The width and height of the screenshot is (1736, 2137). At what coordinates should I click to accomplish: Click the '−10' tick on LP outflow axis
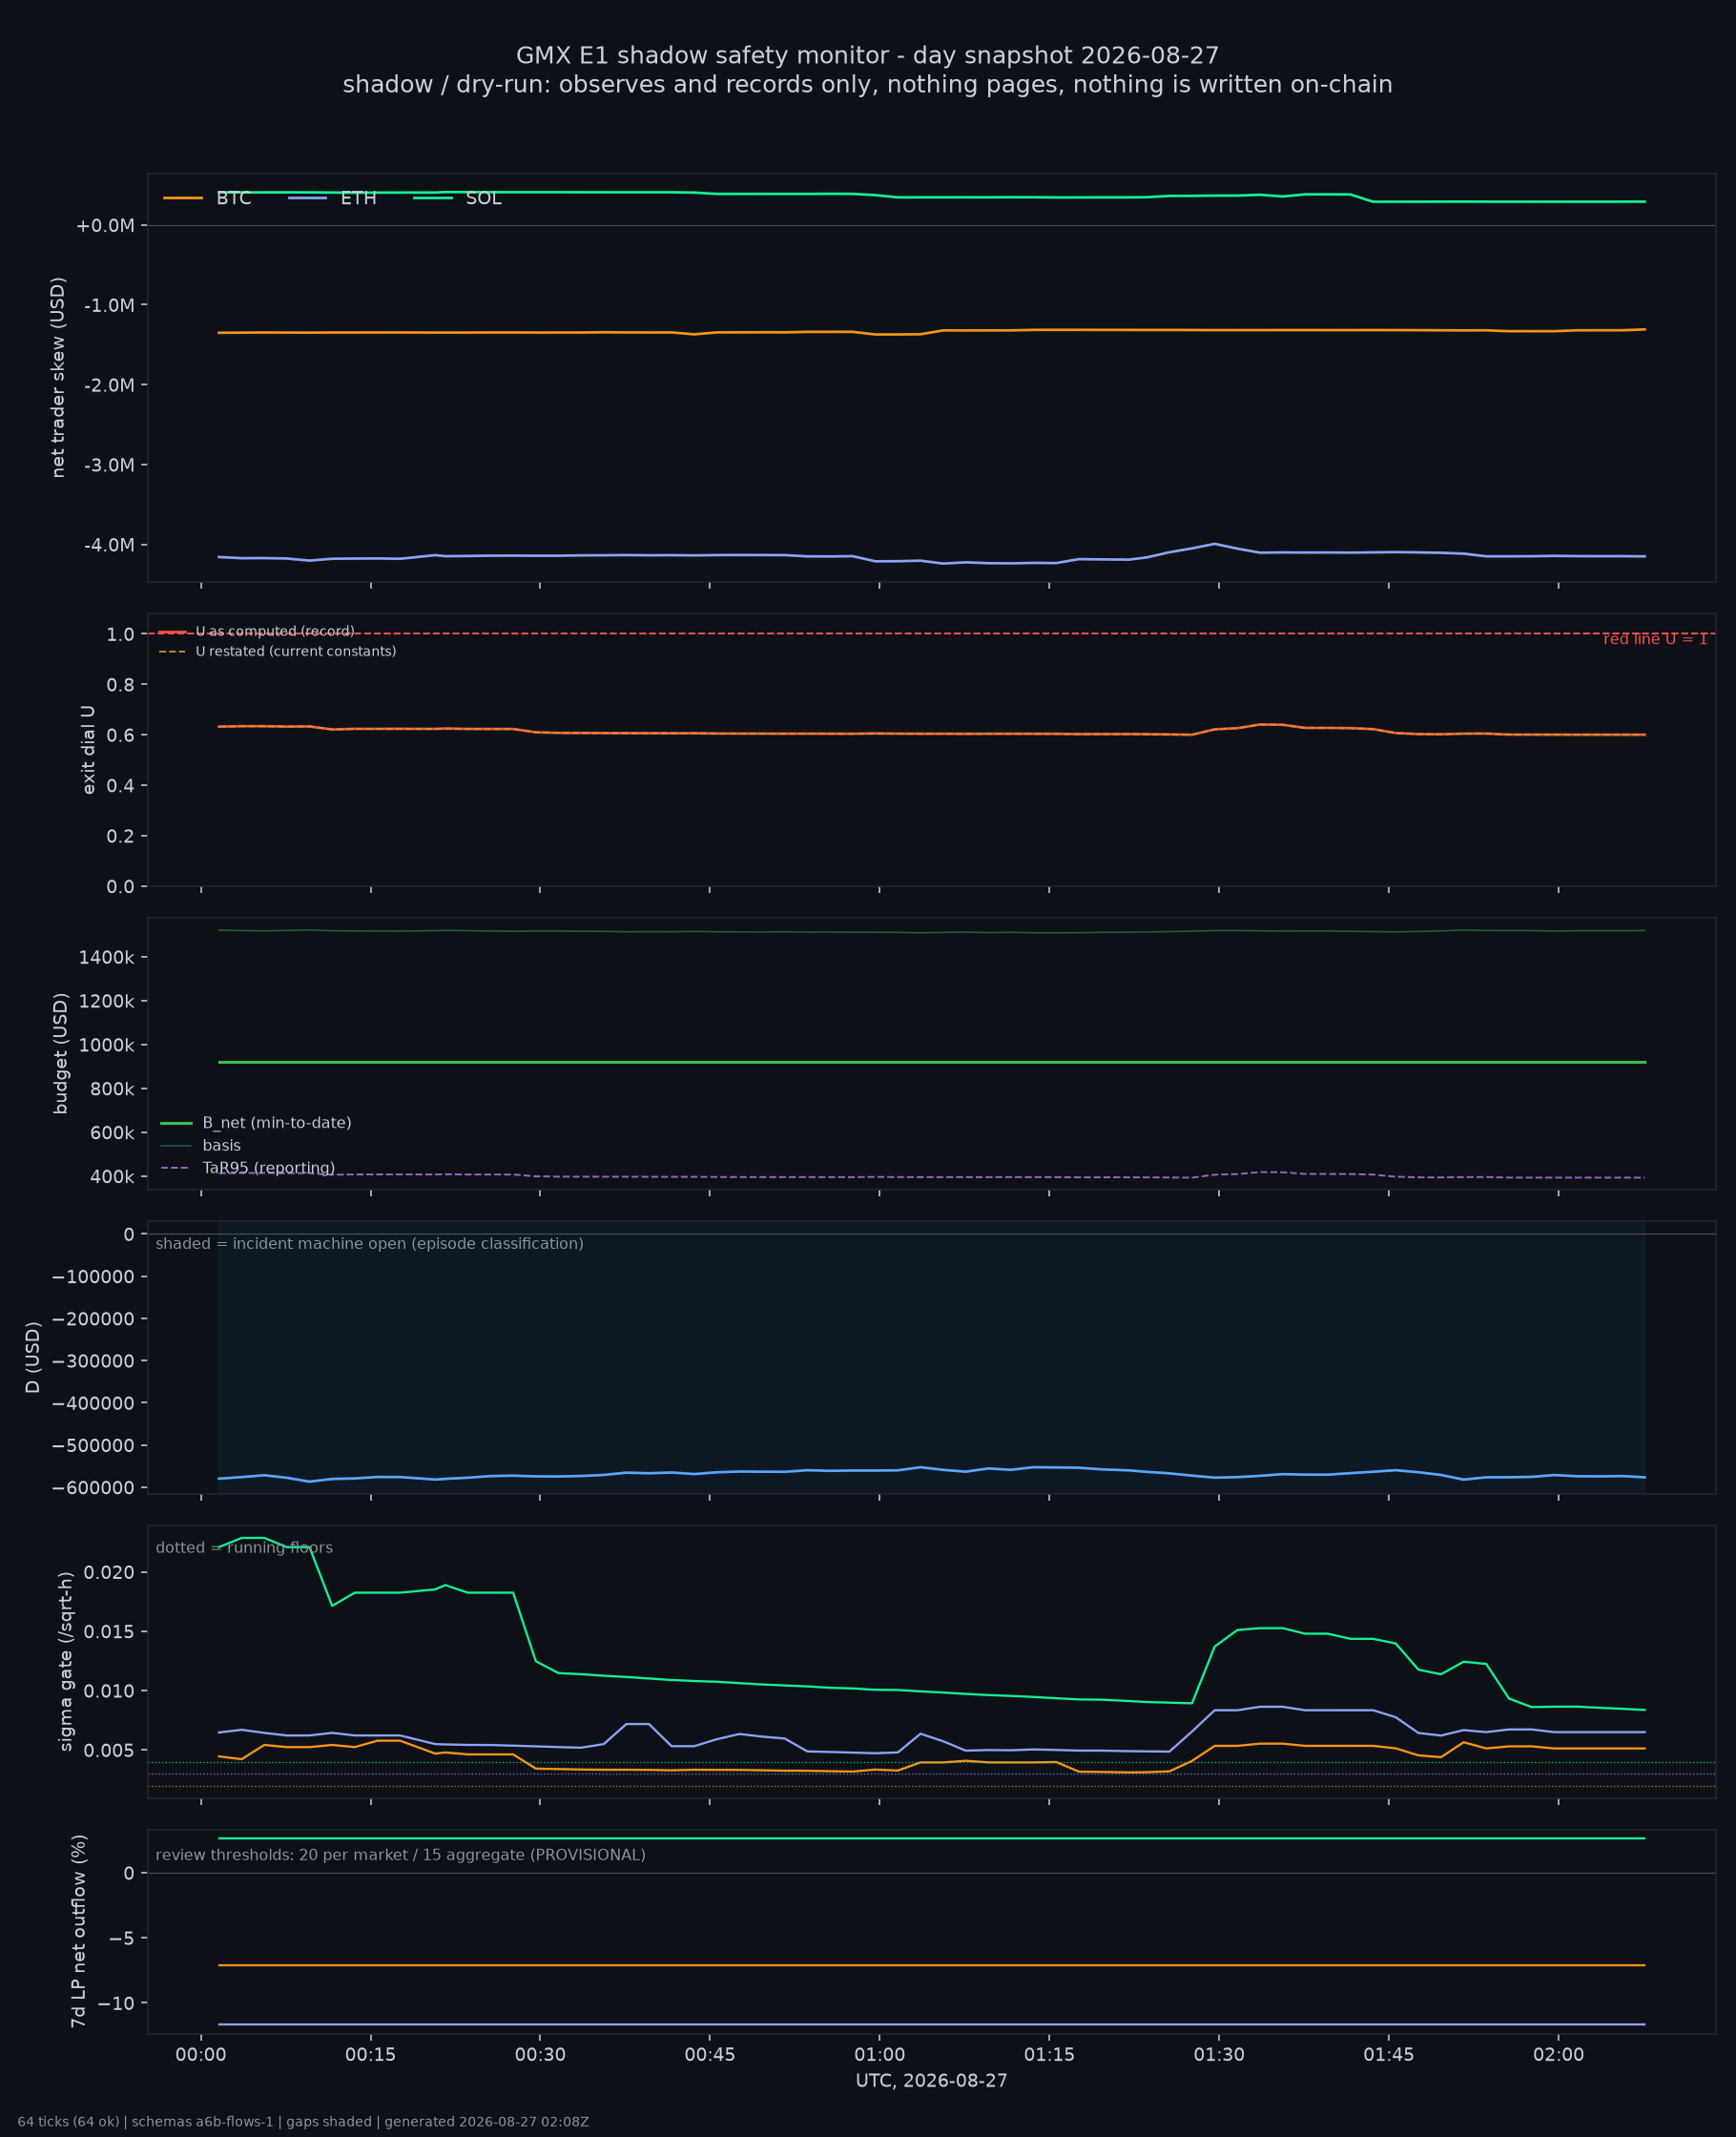[x=116, y=2004]
